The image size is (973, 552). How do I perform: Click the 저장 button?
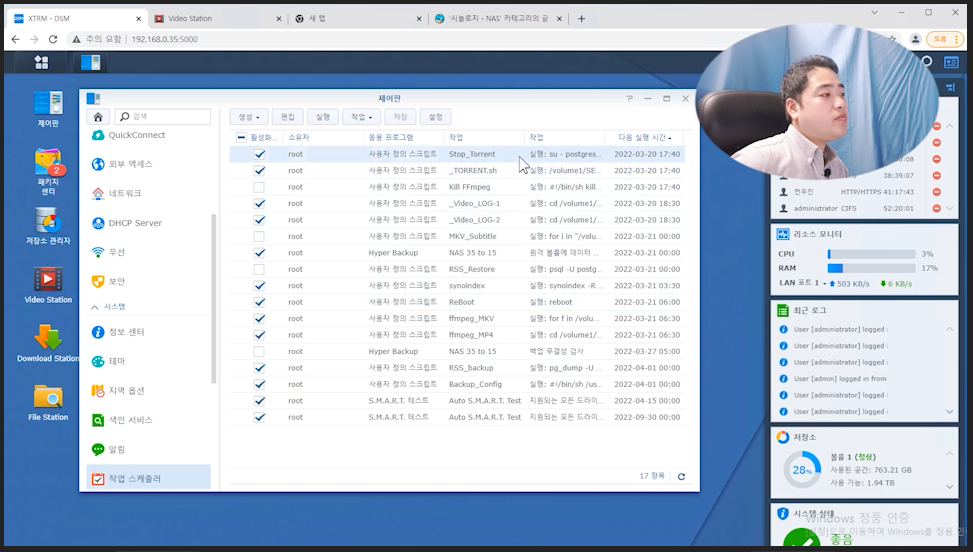click(400, 117)
